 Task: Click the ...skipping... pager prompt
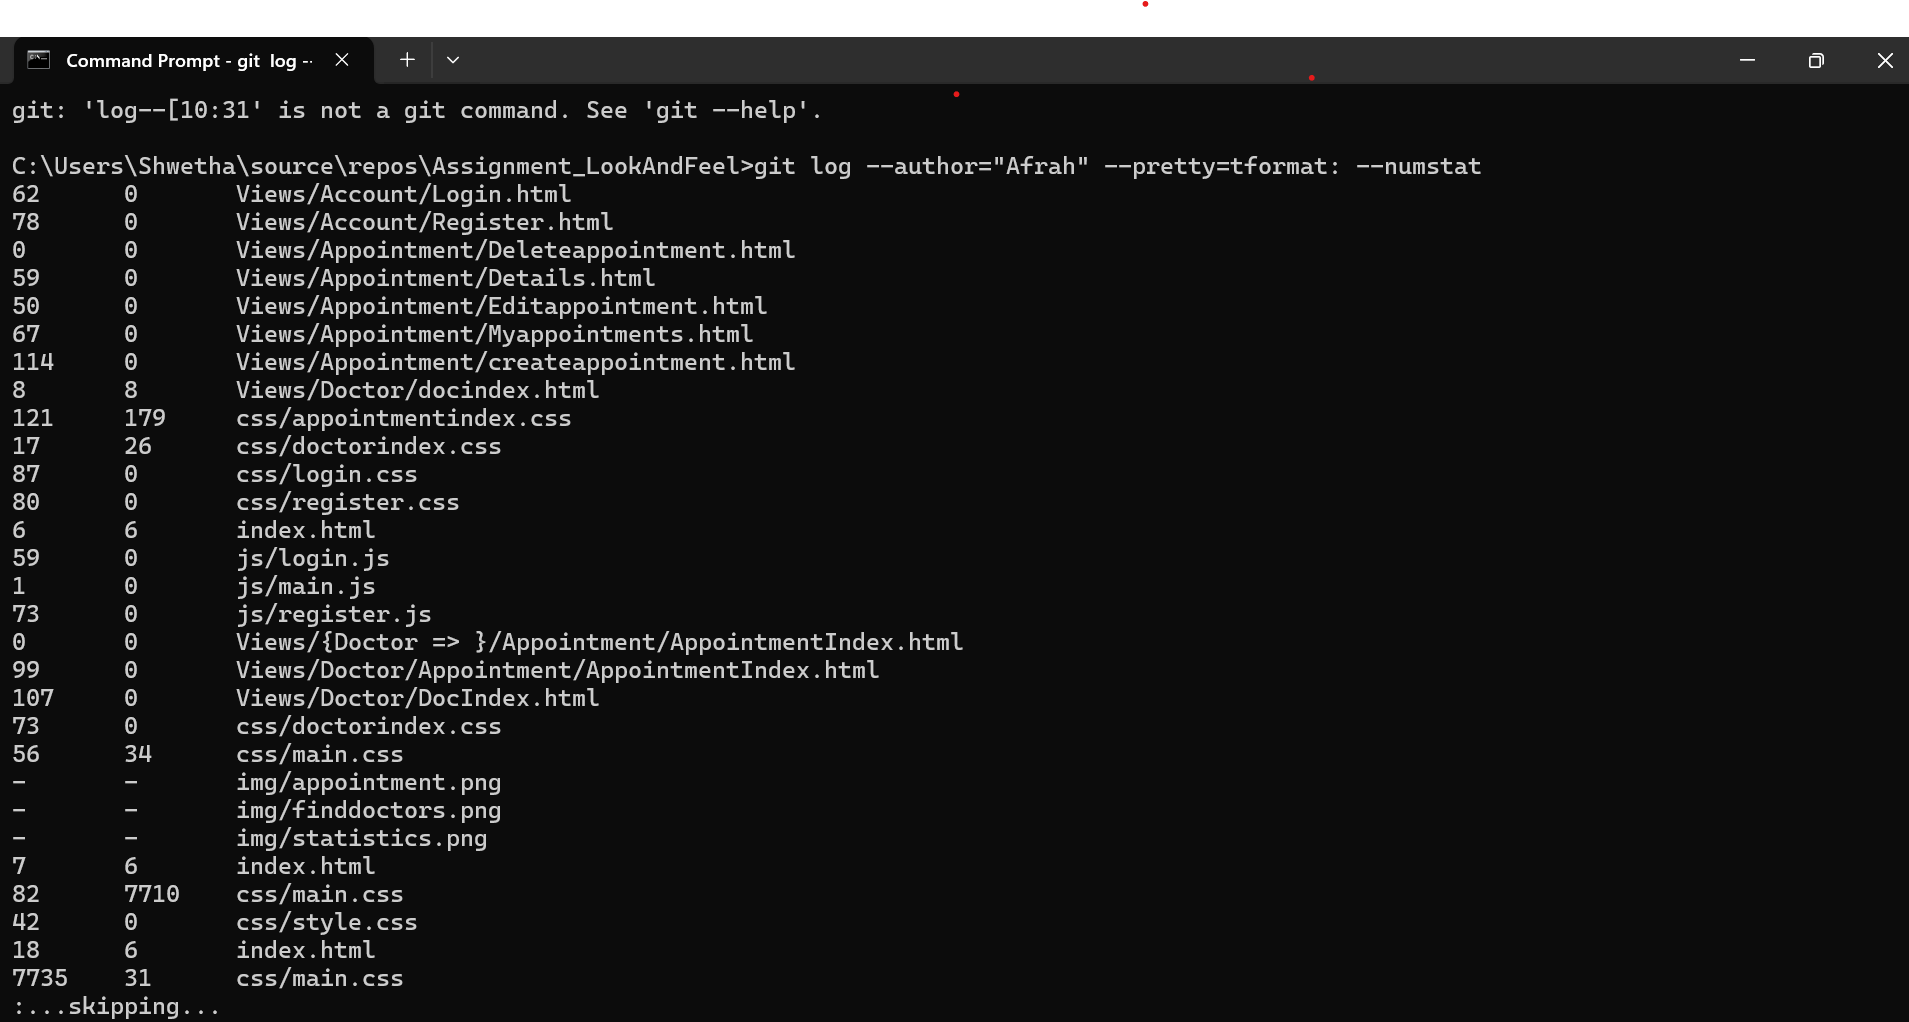[116, 1006]
